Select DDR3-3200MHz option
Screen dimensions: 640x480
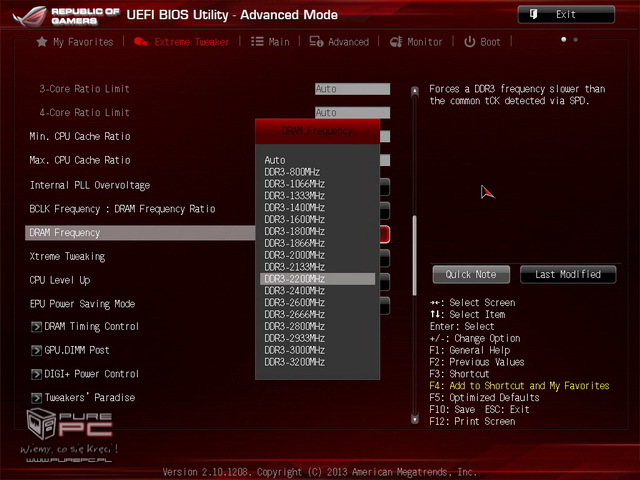pos(295,362)
